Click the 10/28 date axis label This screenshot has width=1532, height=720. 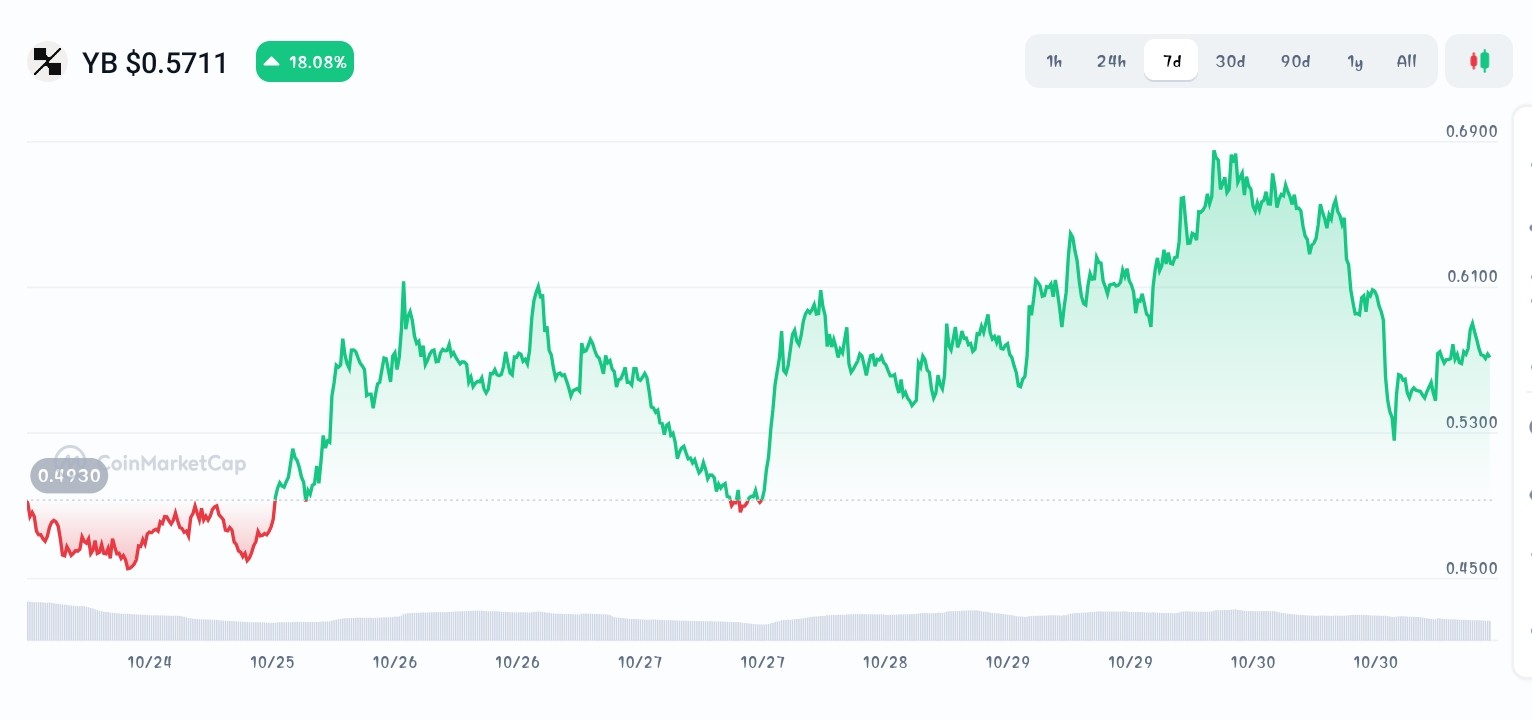click(x=885, y=662)
